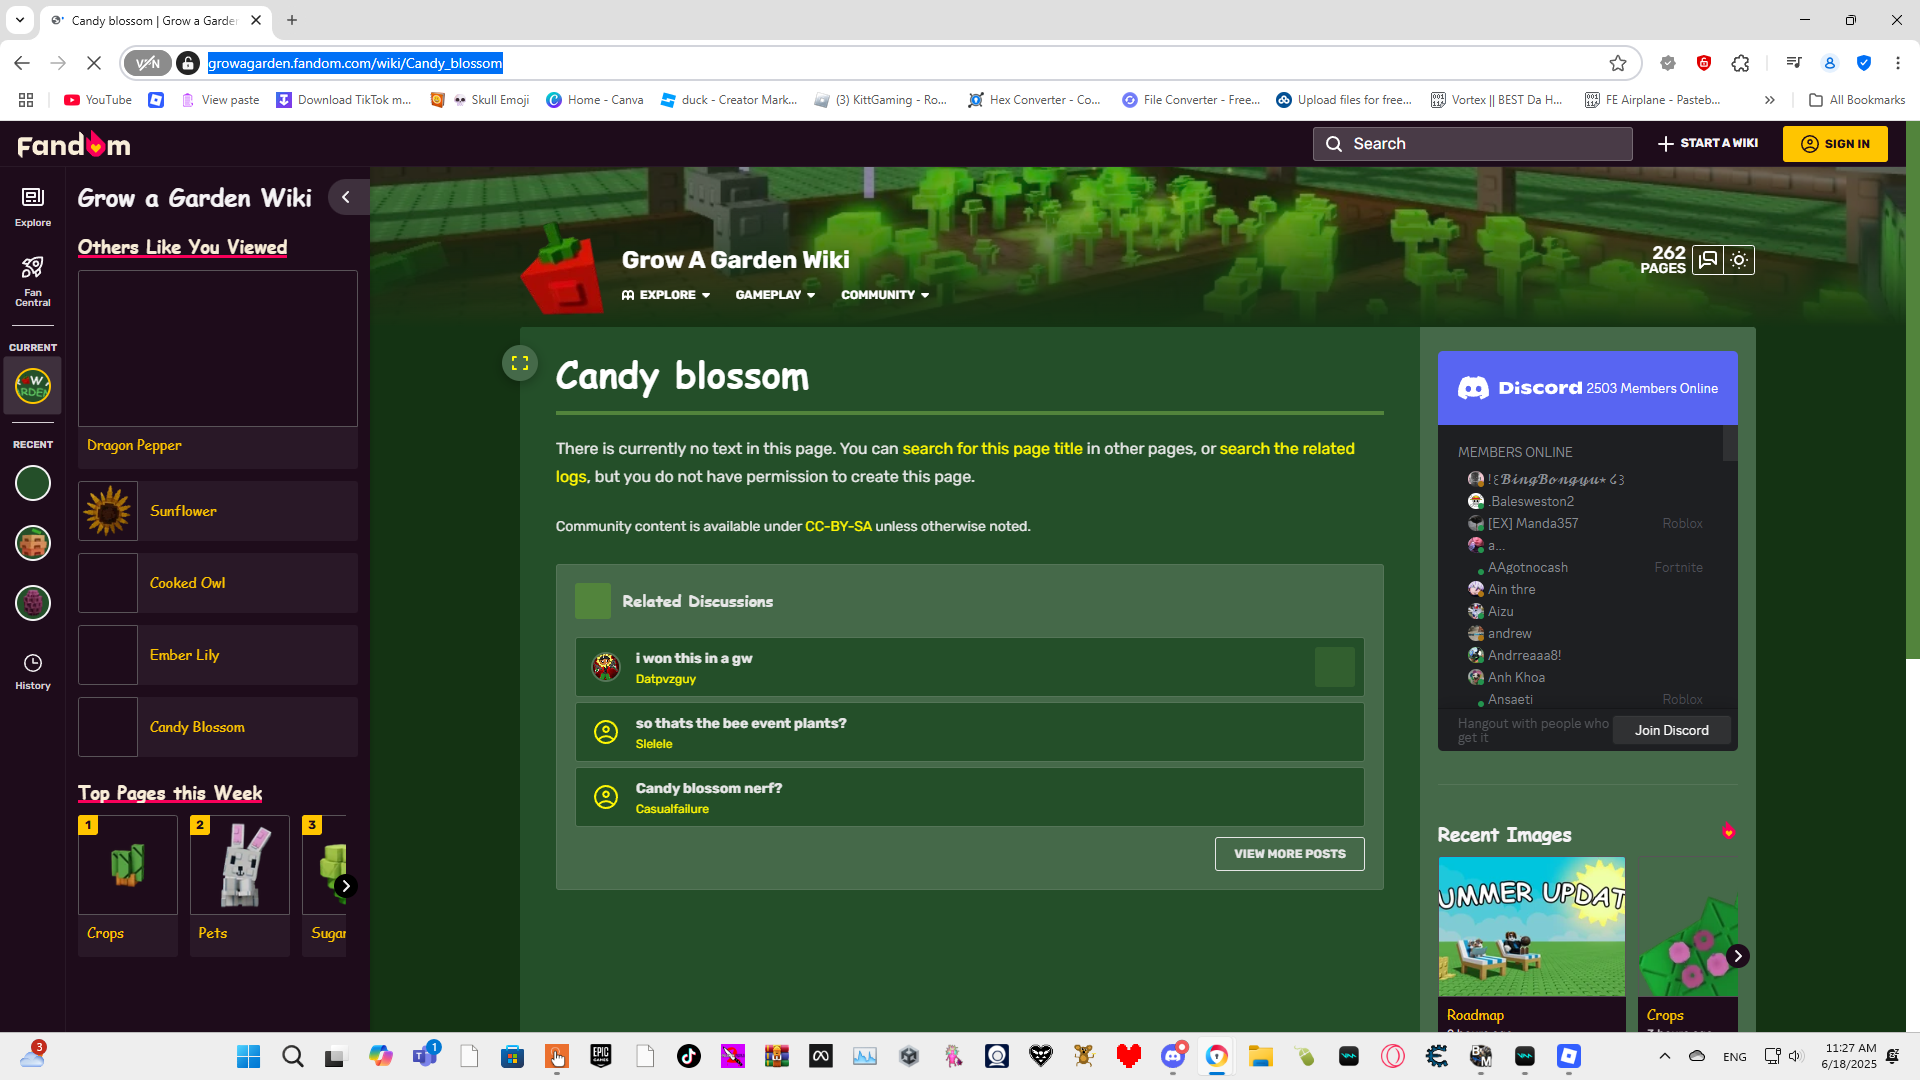Viewport: 1920px width, 1080px height.
Task: Open taskbar Search
Action: click(x=293, y=1056)
